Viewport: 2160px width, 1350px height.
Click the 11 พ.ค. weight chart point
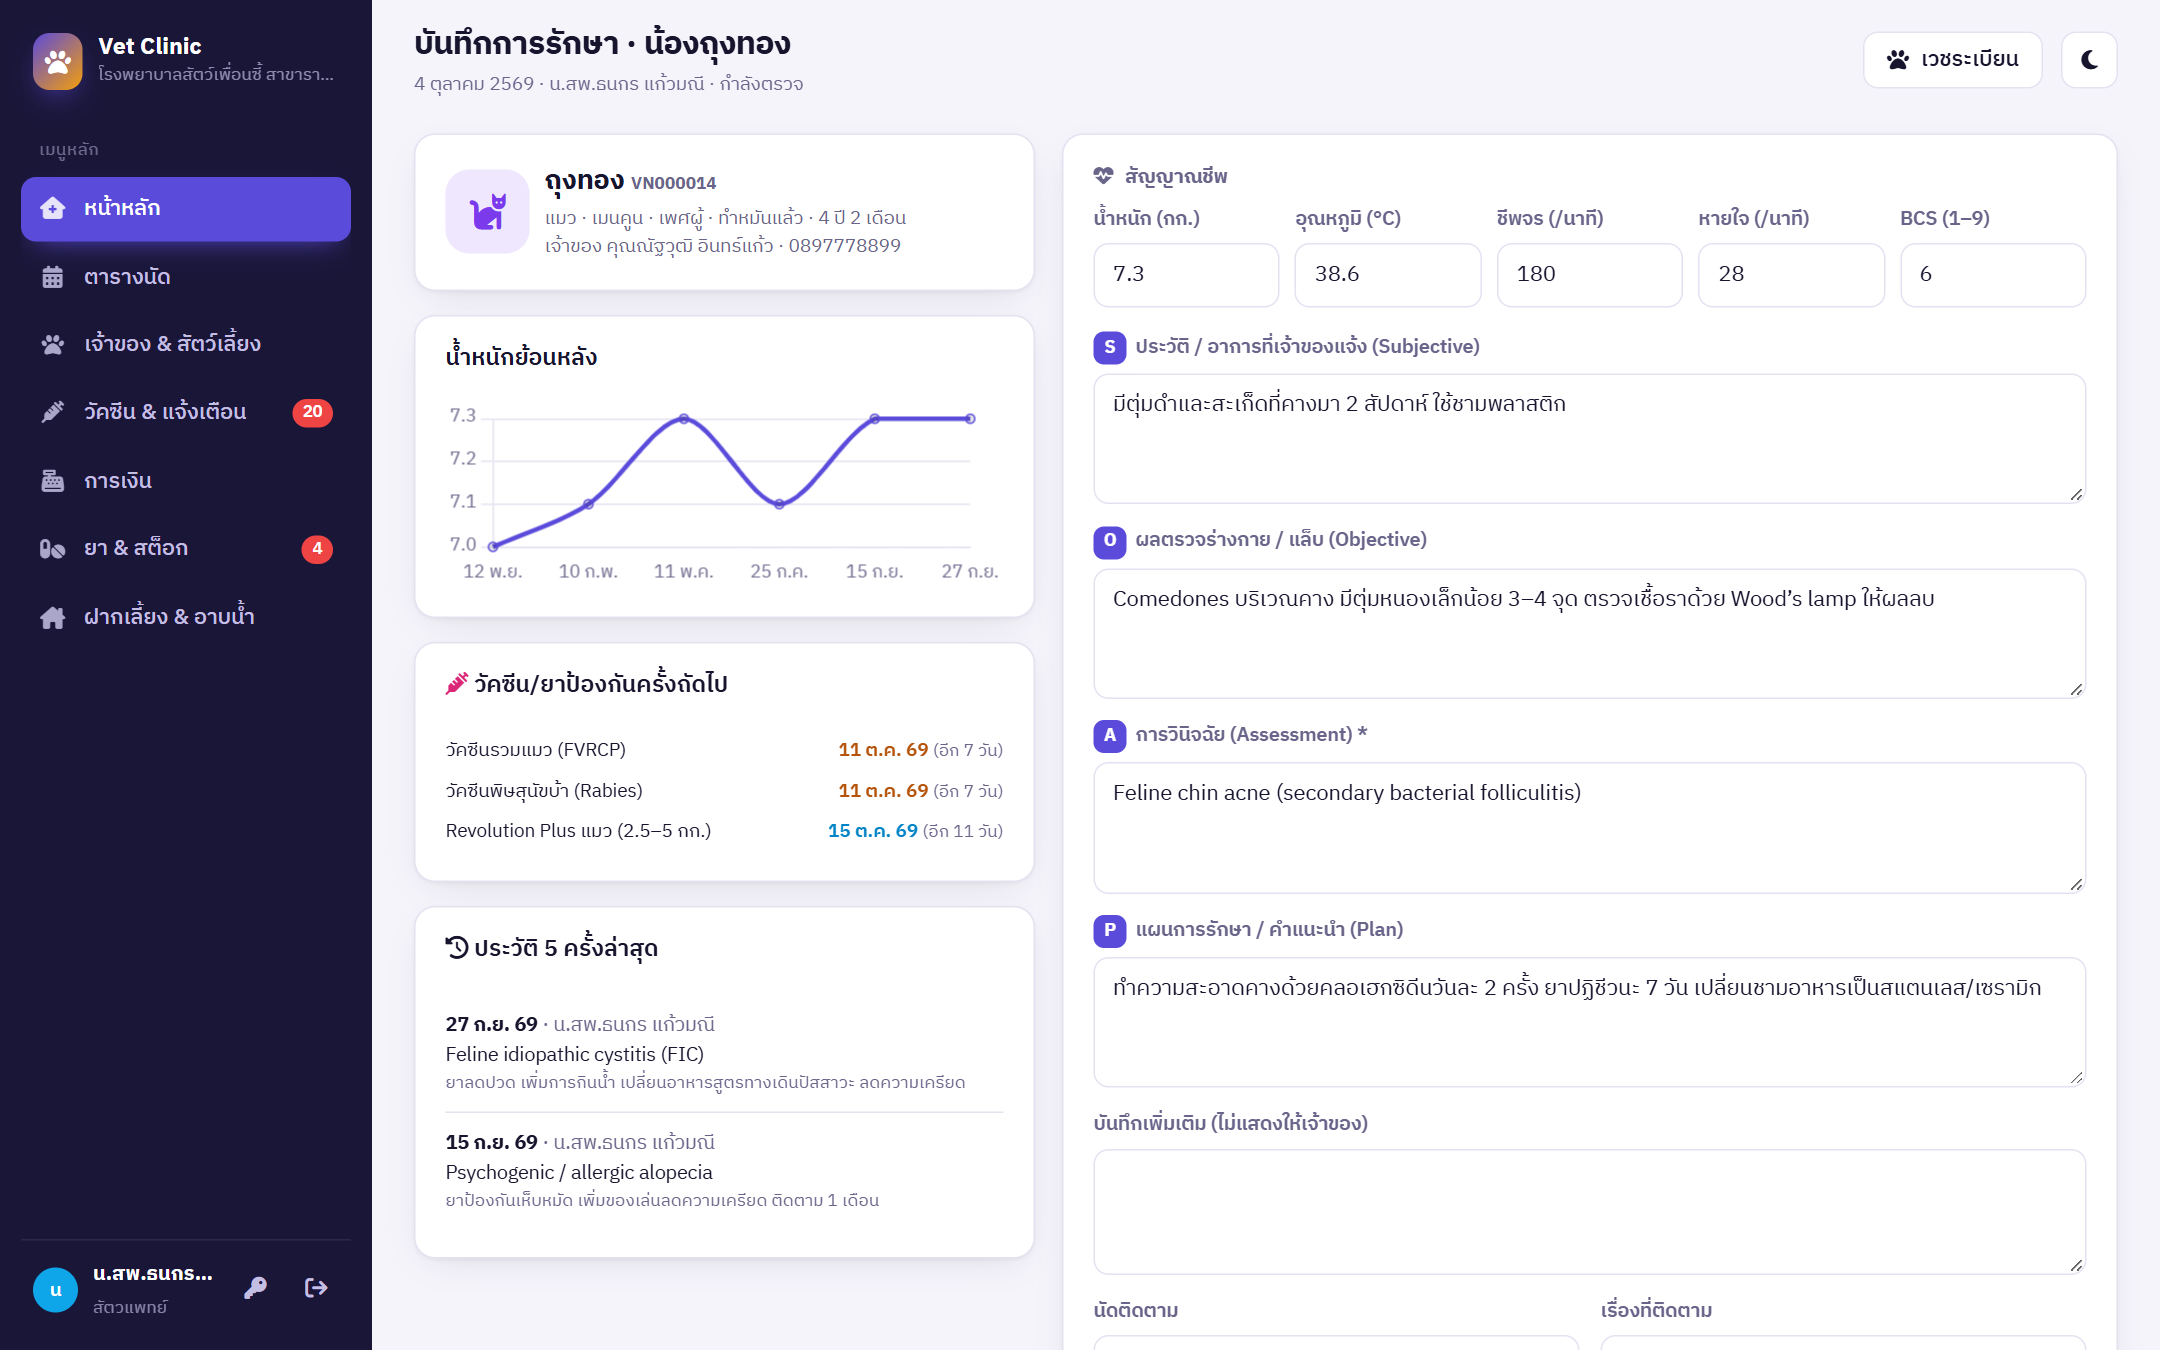(684, 419)
